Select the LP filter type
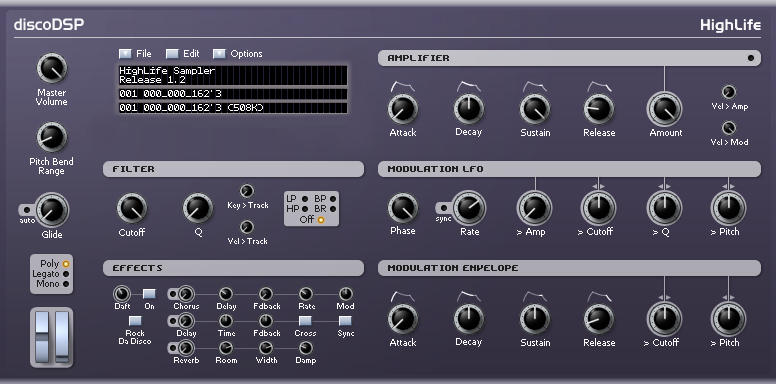Screen dimensions: 776x384 pos(305,199)
